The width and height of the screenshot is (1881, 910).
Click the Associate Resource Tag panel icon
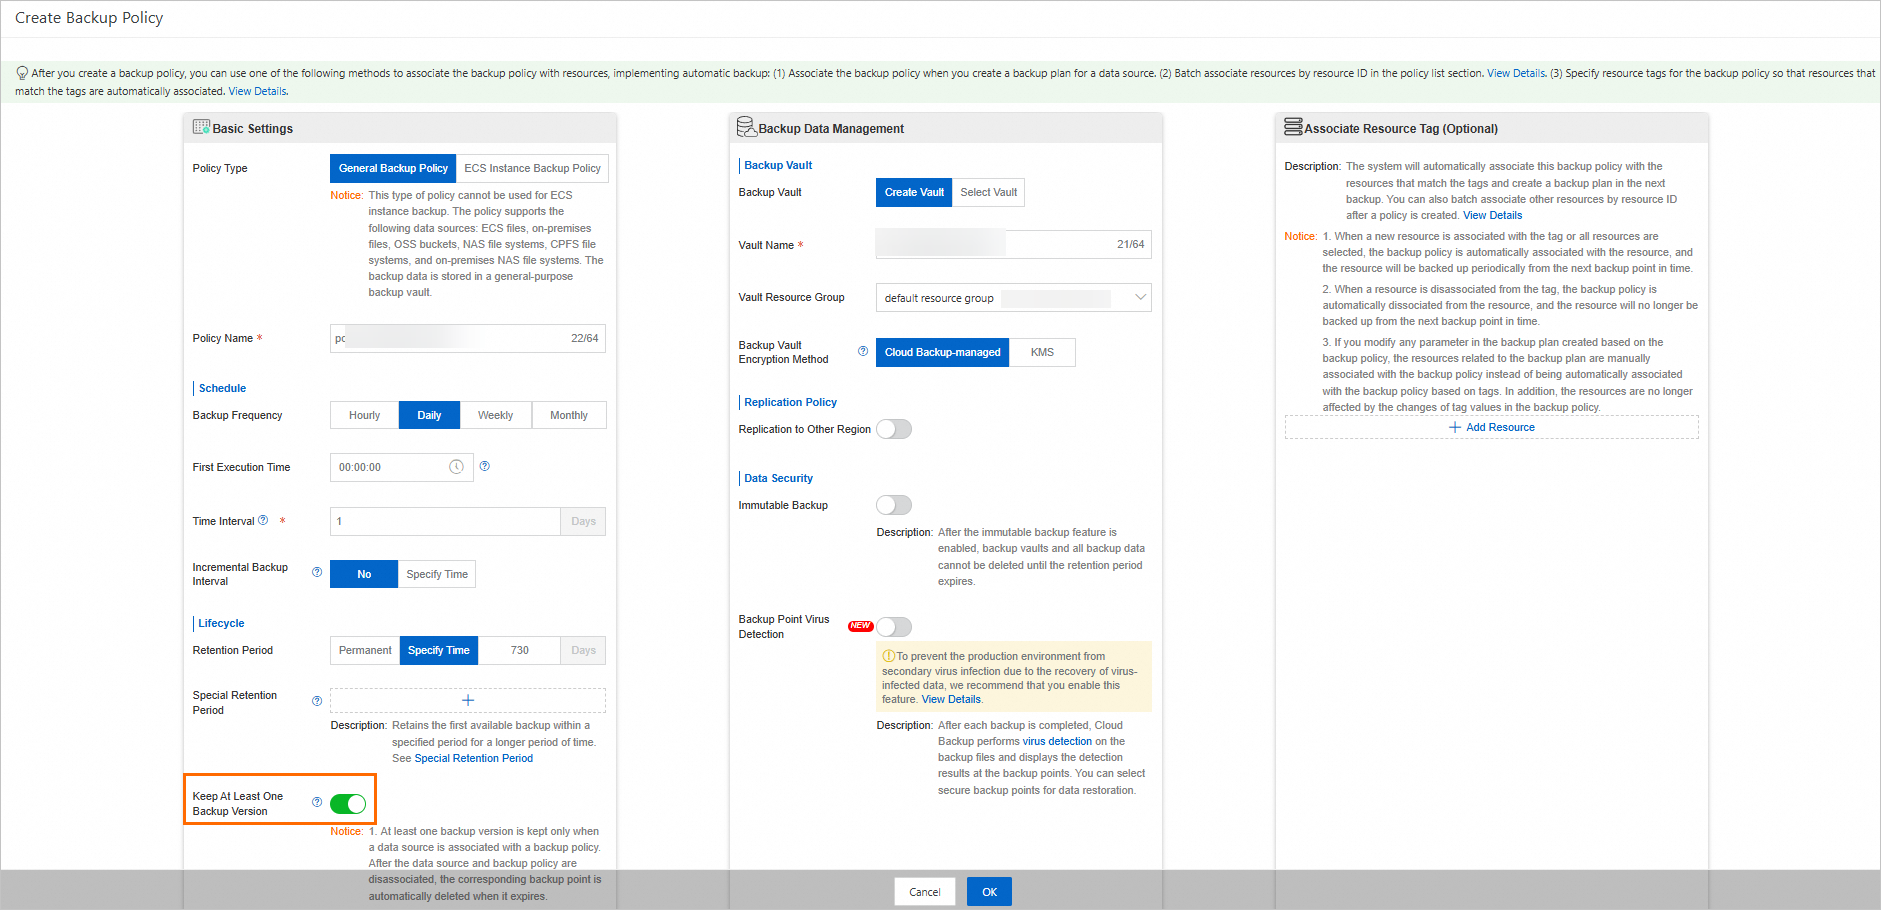[x=1293, y=127]
